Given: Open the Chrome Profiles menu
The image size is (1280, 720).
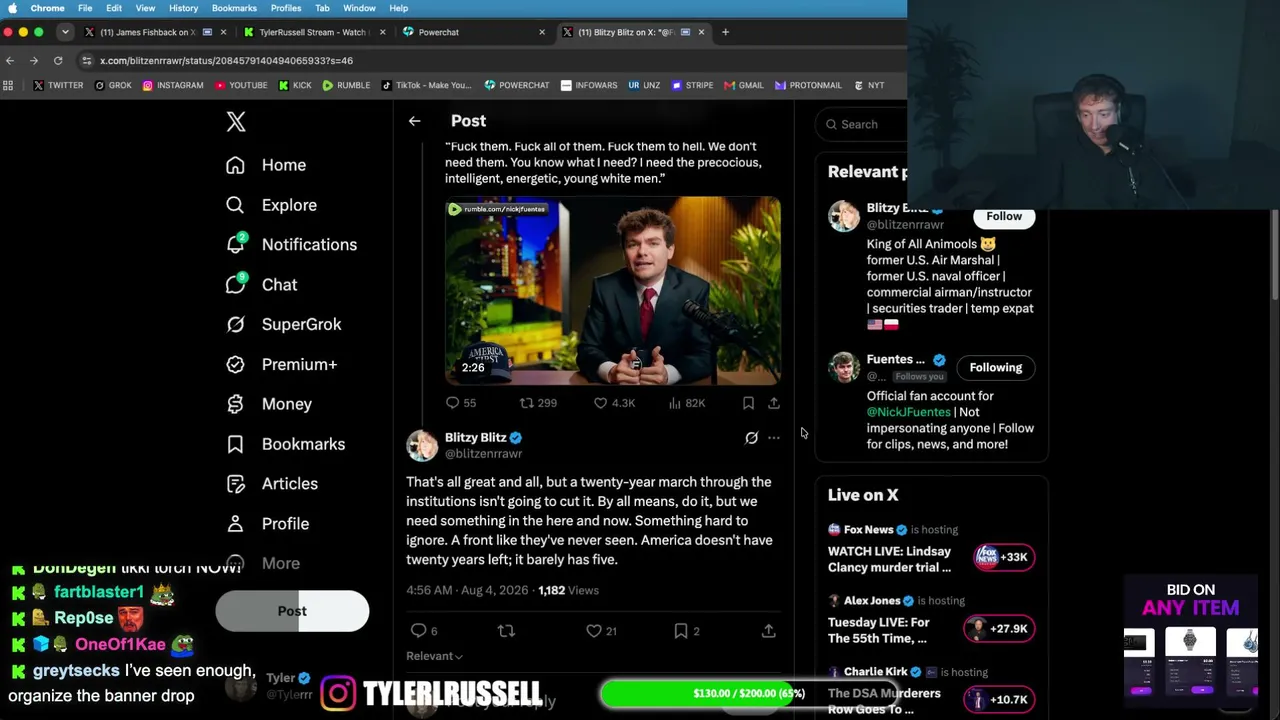Looking at the screenshot, I should (x=286, y=8).
